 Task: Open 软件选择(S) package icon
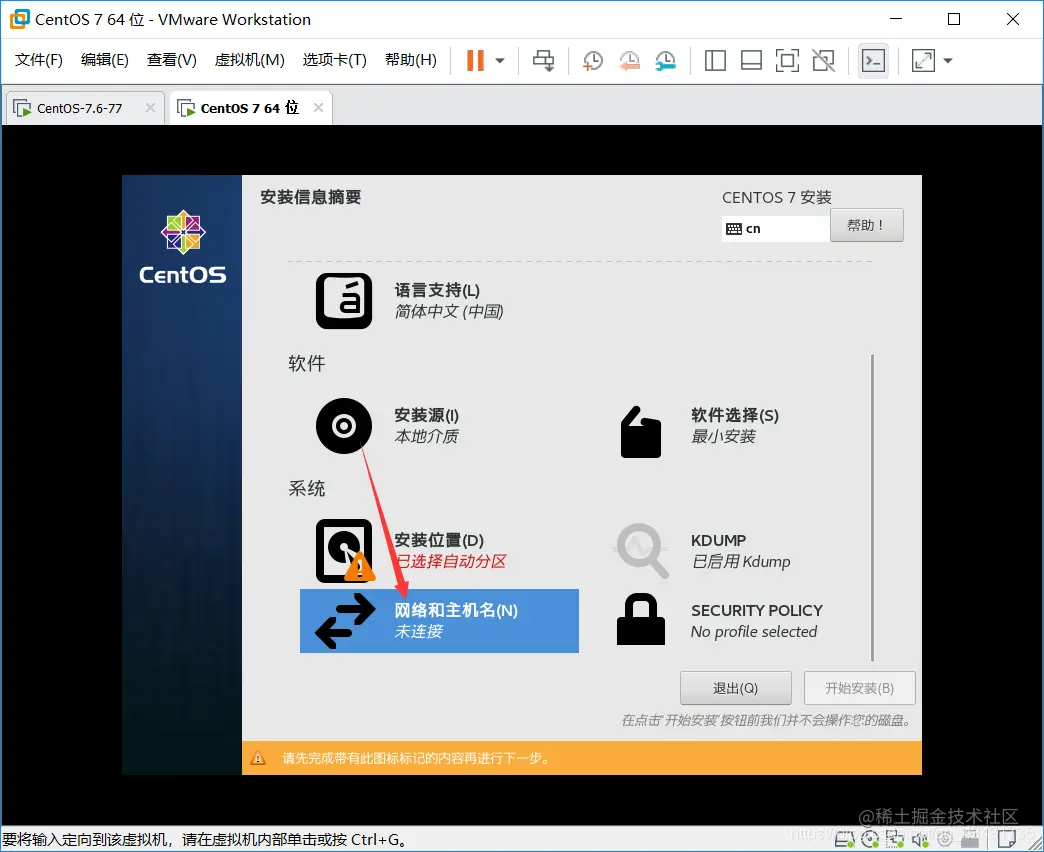641,431
